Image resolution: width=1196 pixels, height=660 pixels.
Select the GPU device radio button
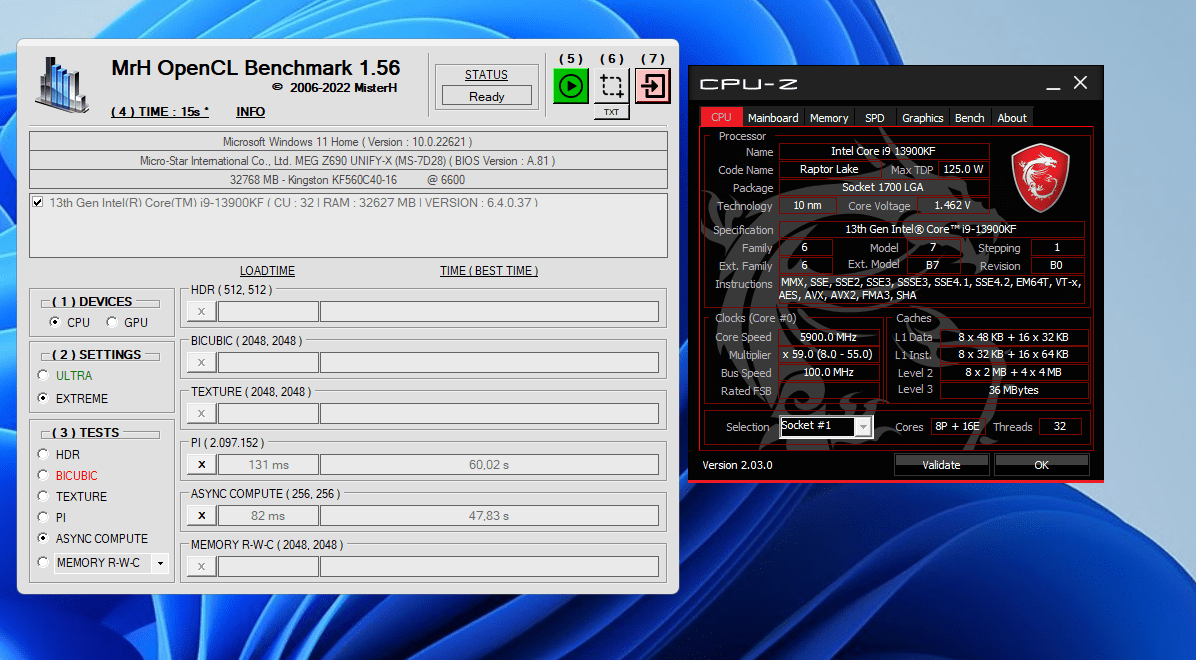[112, 322]
